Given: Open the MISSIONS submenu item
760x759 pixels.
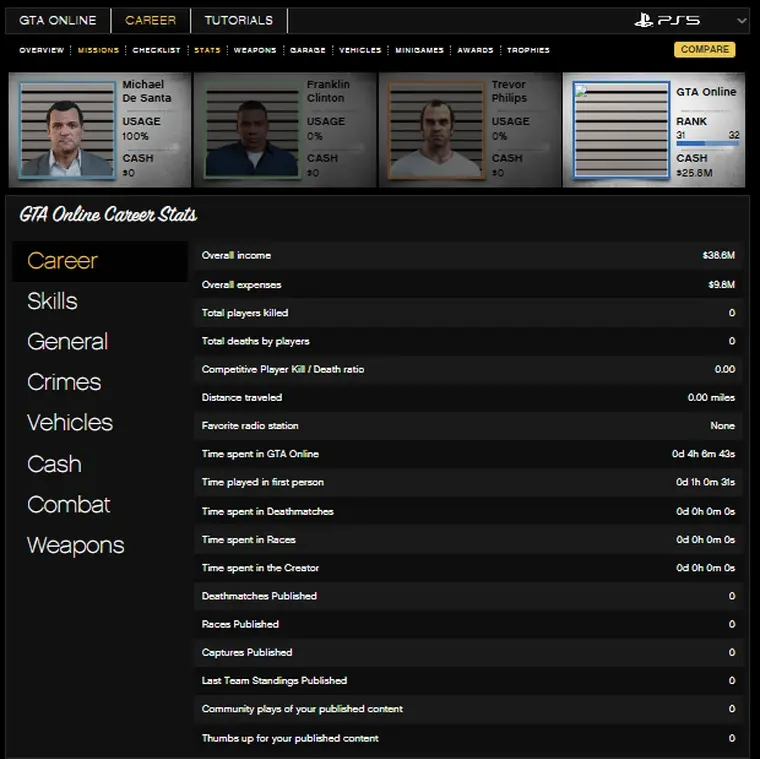Looking at the screenshot, I should point(98,50).
